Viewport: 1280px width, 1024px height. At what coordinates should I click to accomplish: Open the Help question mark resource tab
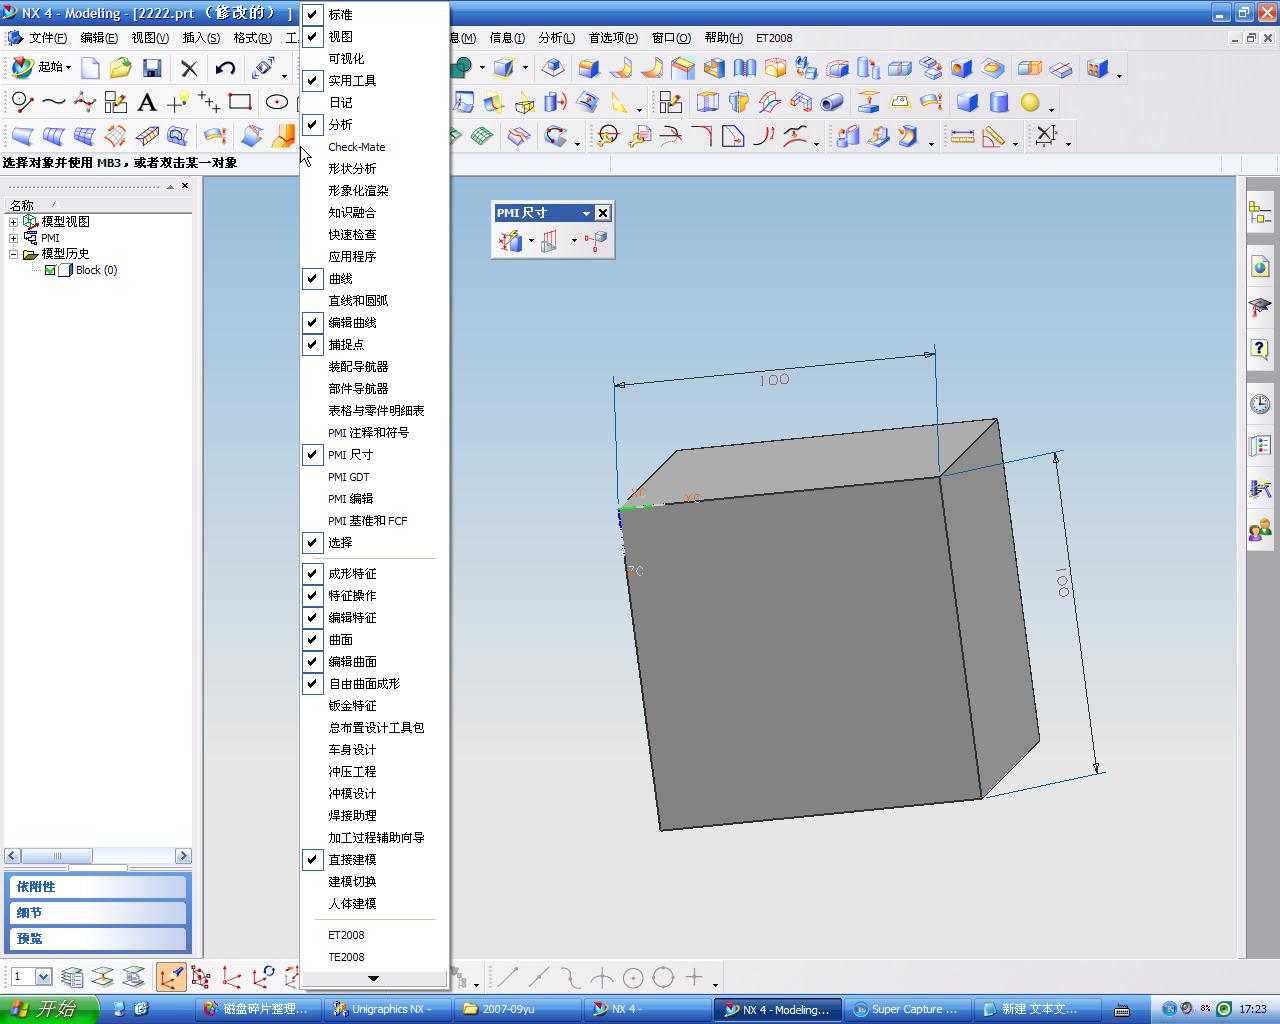[1260, 349]
